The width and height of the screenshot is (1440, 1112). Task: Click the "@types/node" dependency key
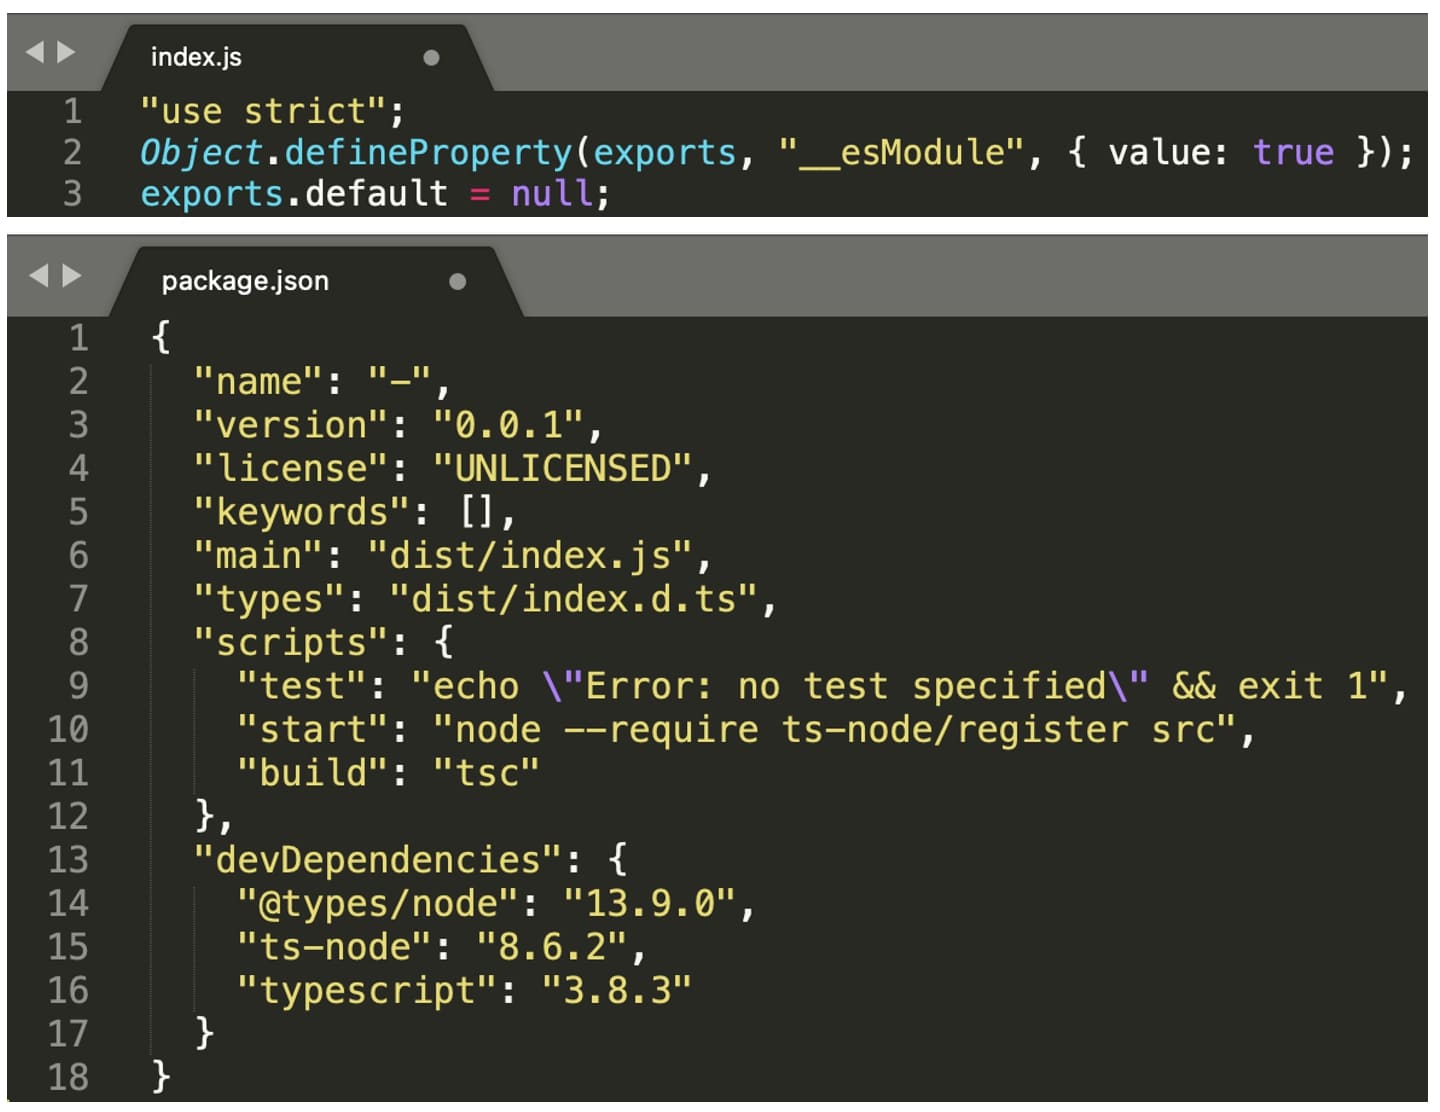pyautogui.click(x=378, y=904)
